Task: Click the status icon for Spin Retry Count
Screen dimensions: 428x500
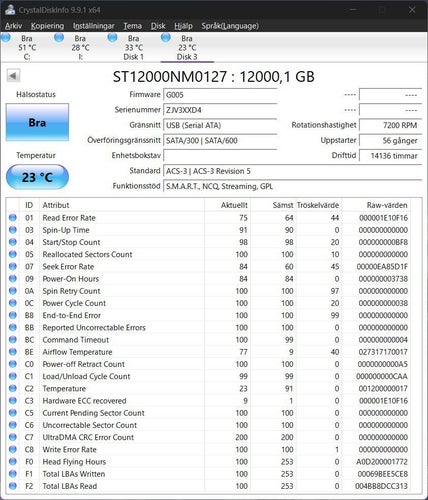Action: [x=13, y=291]
